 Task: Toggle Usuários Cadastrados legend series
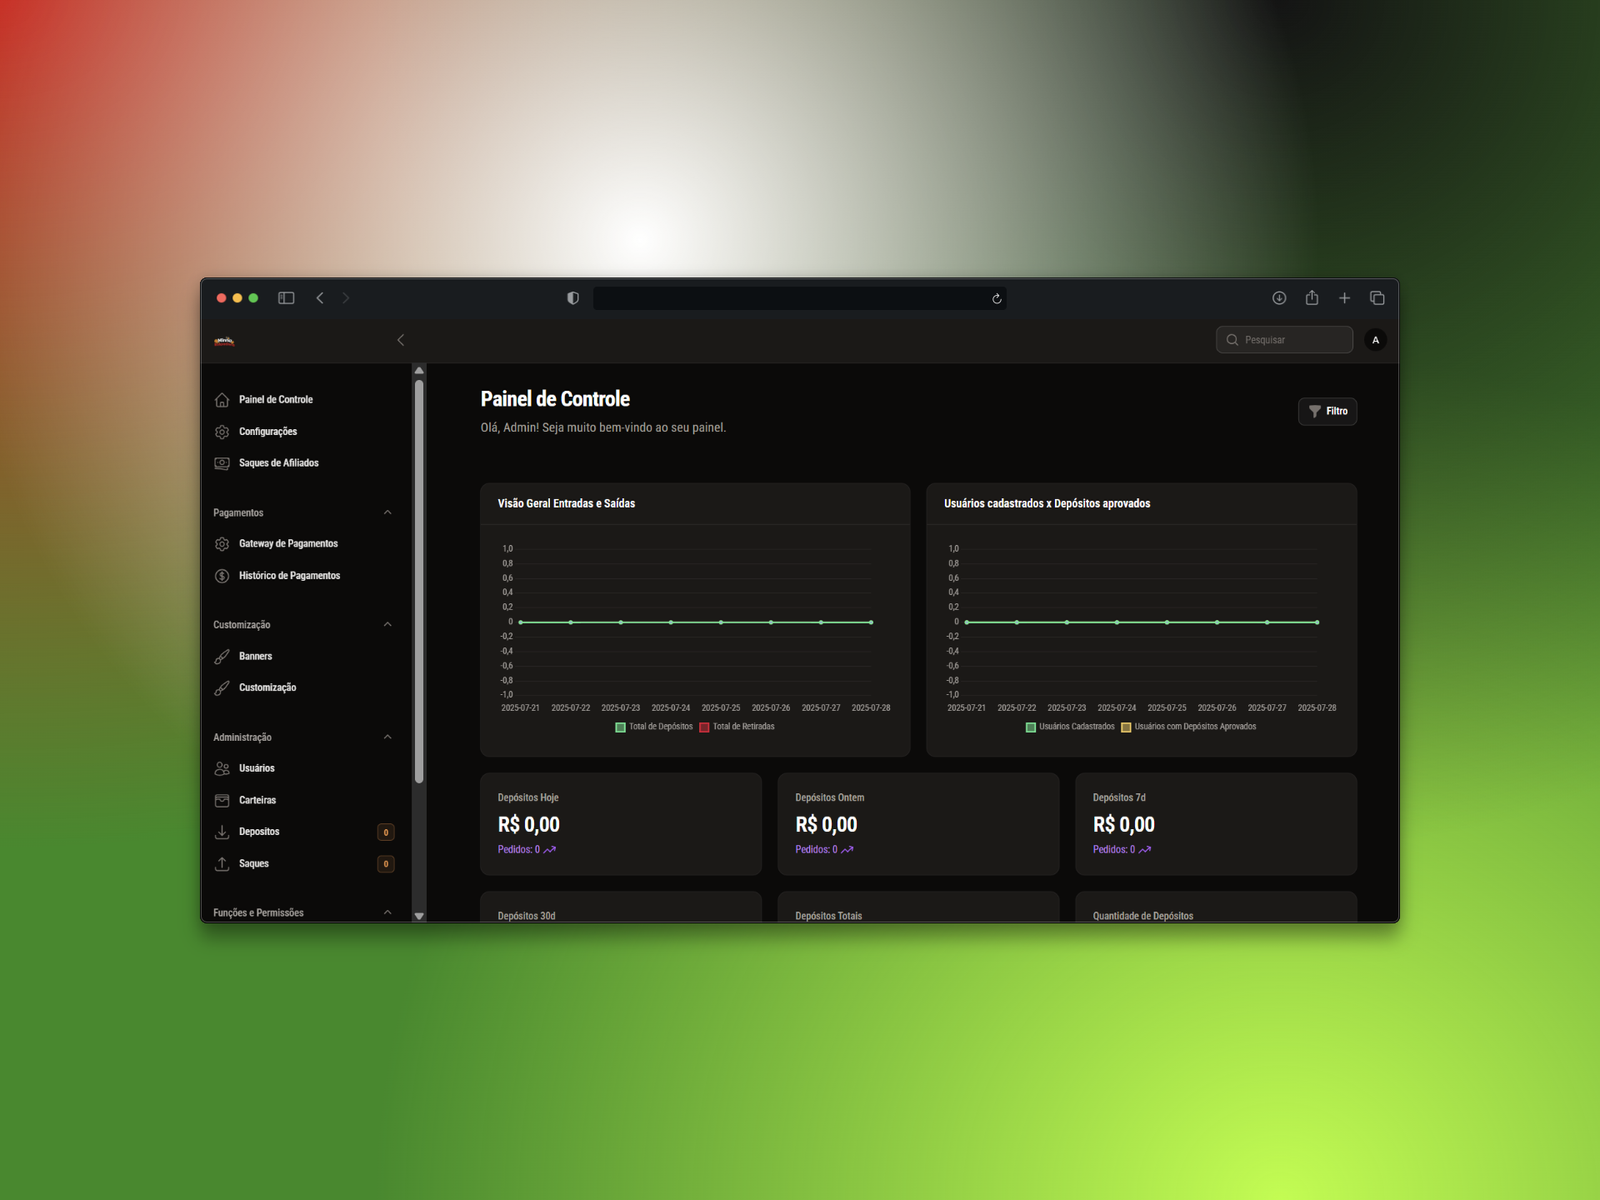pyautogui.click(x=1069, y=727)
